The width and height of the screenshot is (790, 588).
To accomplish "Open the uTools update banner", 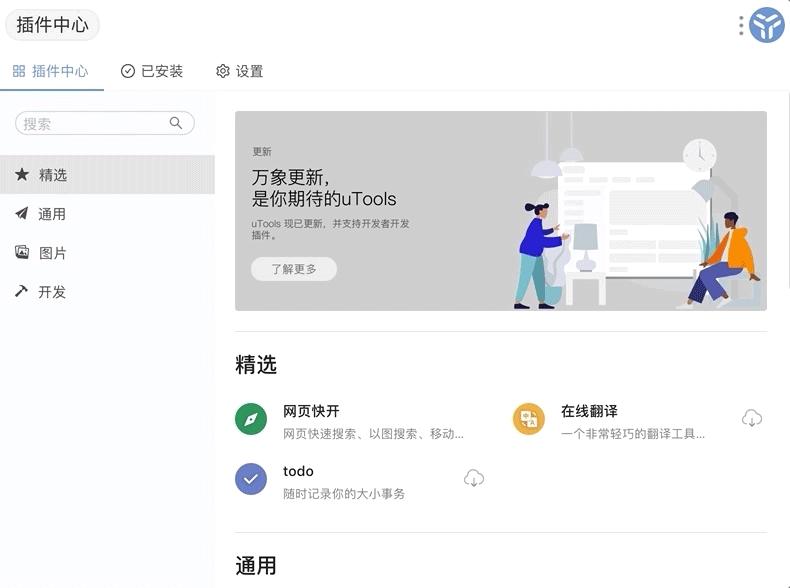I will click(x=501, y=211).
